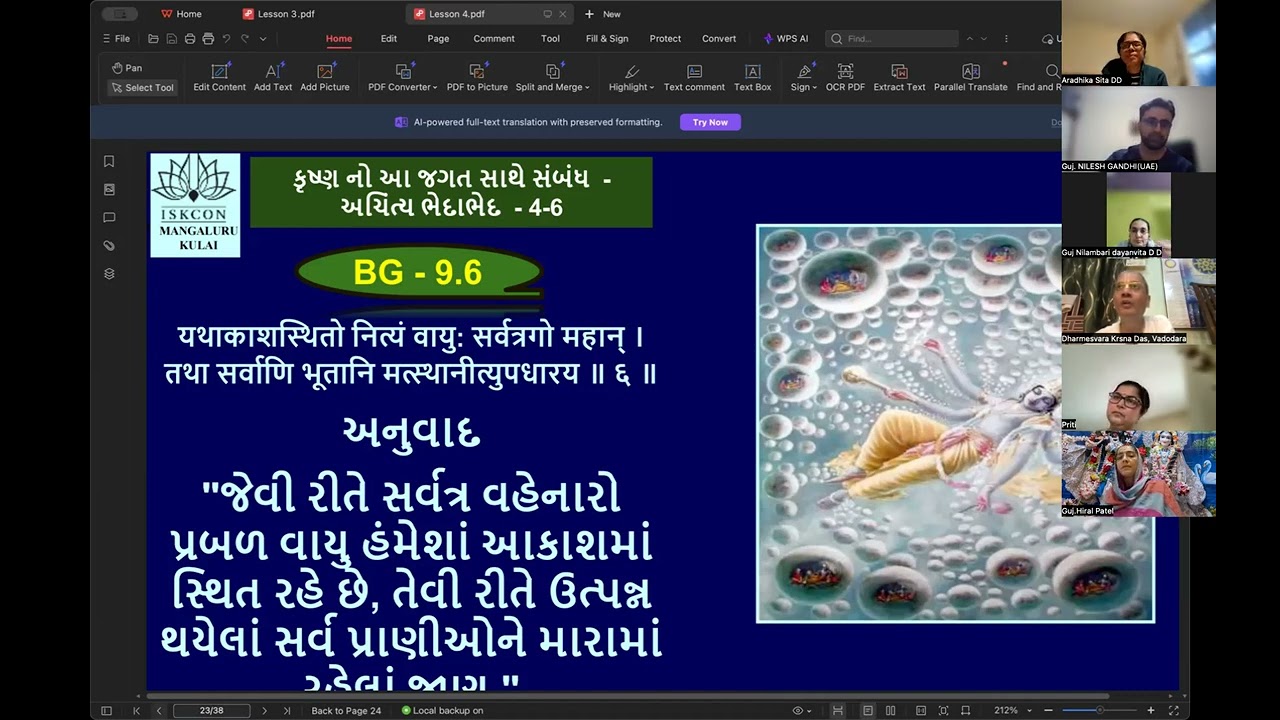Open eye protection mode dropdown

click(802, 710)
